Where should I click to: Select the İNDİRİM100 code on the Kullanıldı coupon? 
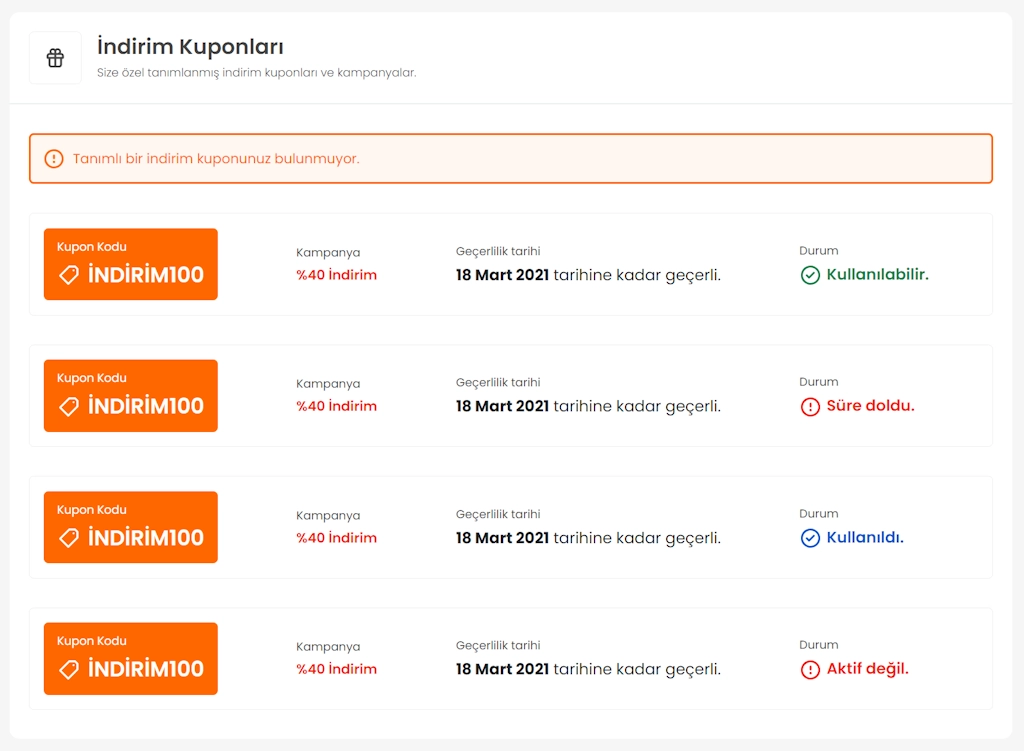point(146,537)
